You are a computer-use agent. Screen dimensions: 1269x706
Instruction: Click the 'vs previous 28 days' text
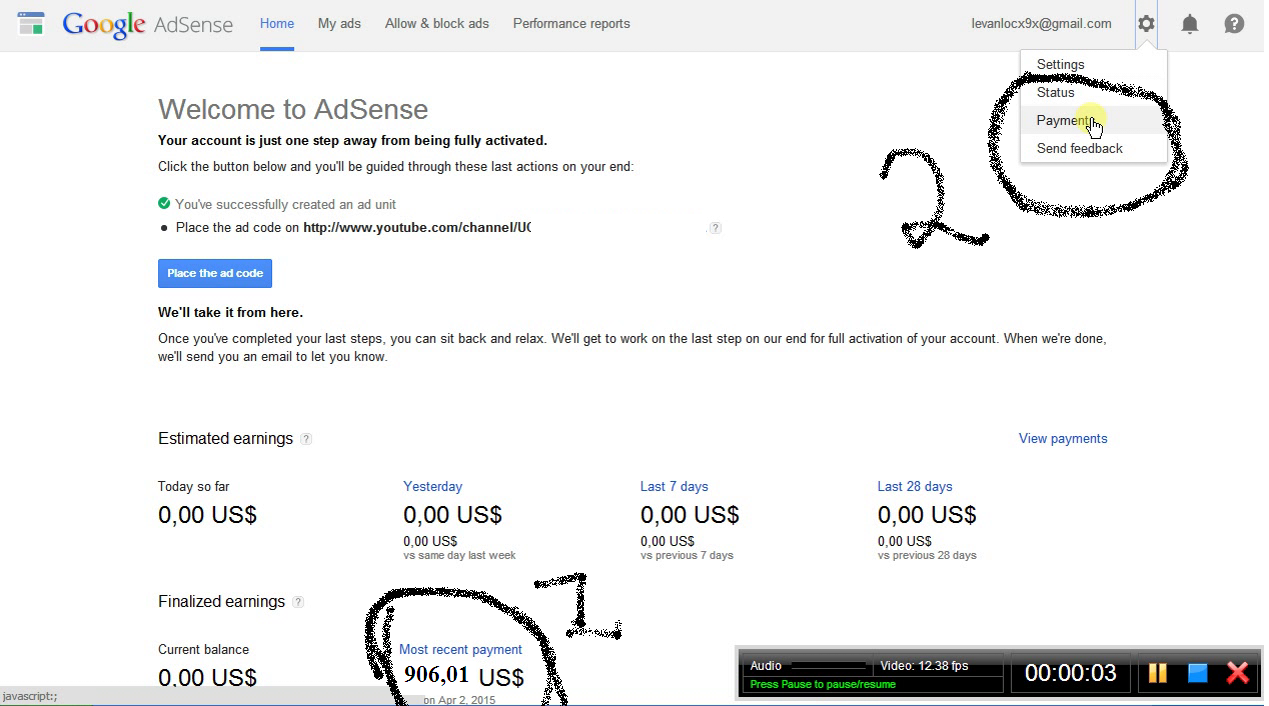coord(927,555)
